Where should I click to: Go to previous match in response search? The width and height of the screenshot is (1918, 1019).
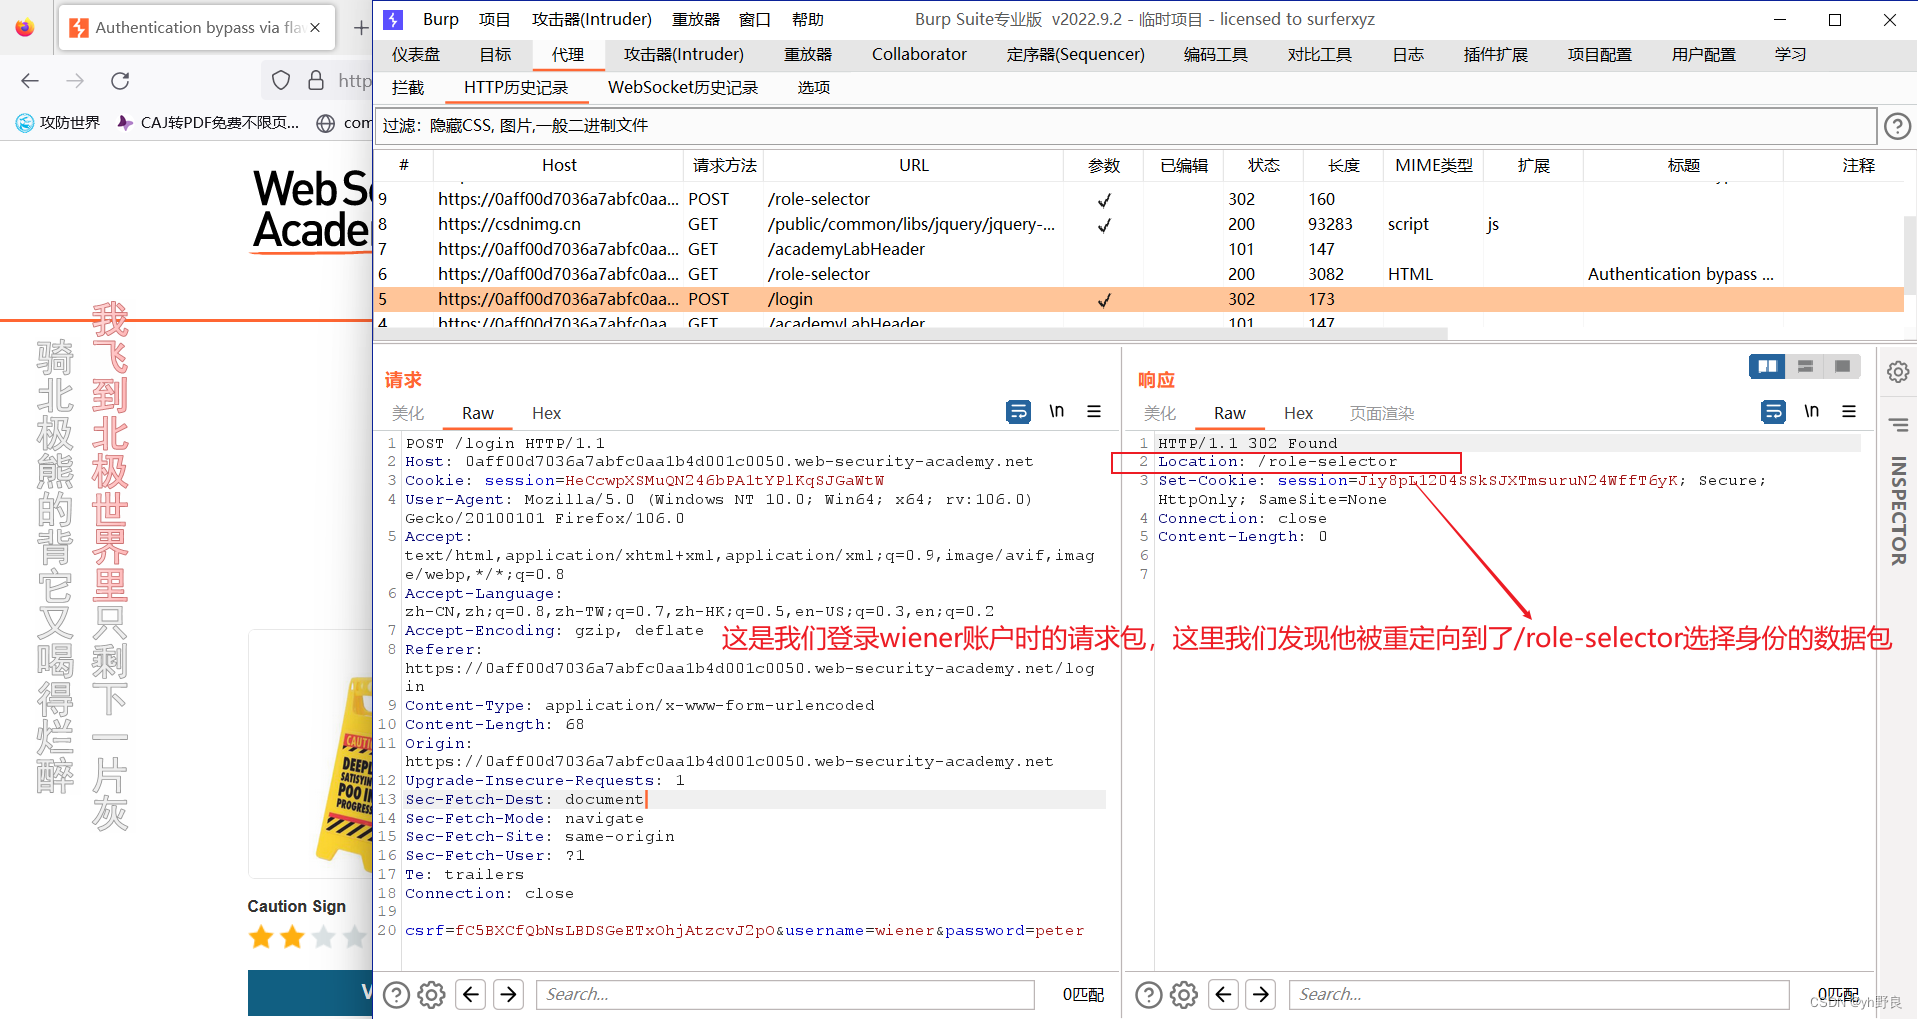pos(1223,994)
